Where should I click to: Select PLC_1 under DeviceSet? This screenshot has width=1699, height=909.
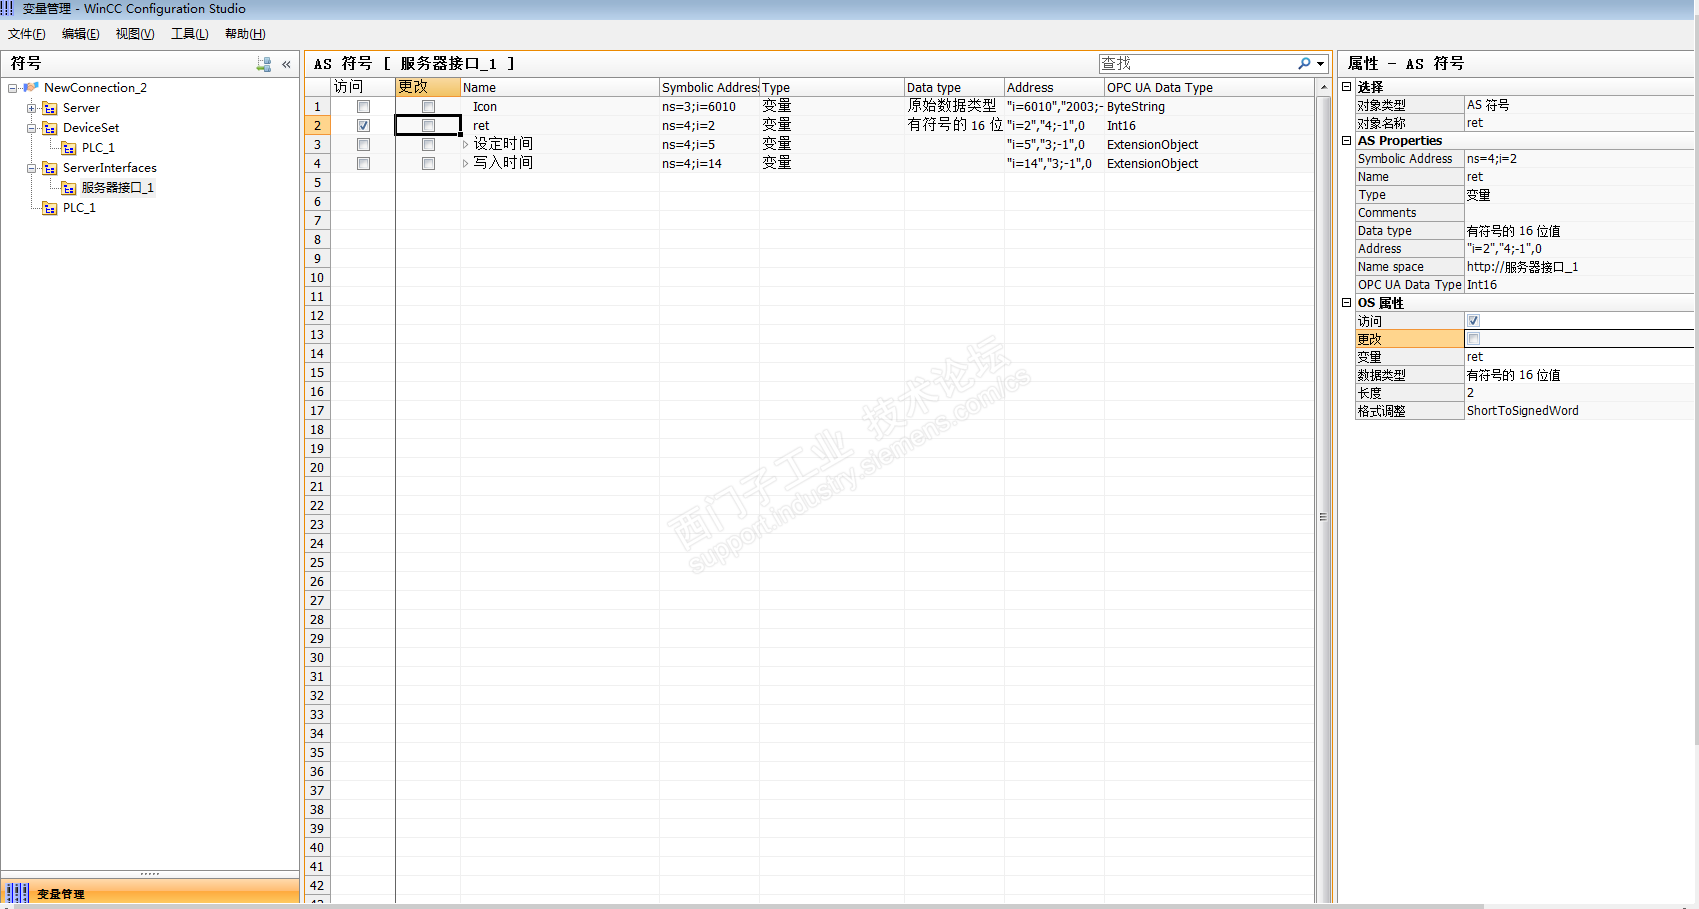click(98, 148)
